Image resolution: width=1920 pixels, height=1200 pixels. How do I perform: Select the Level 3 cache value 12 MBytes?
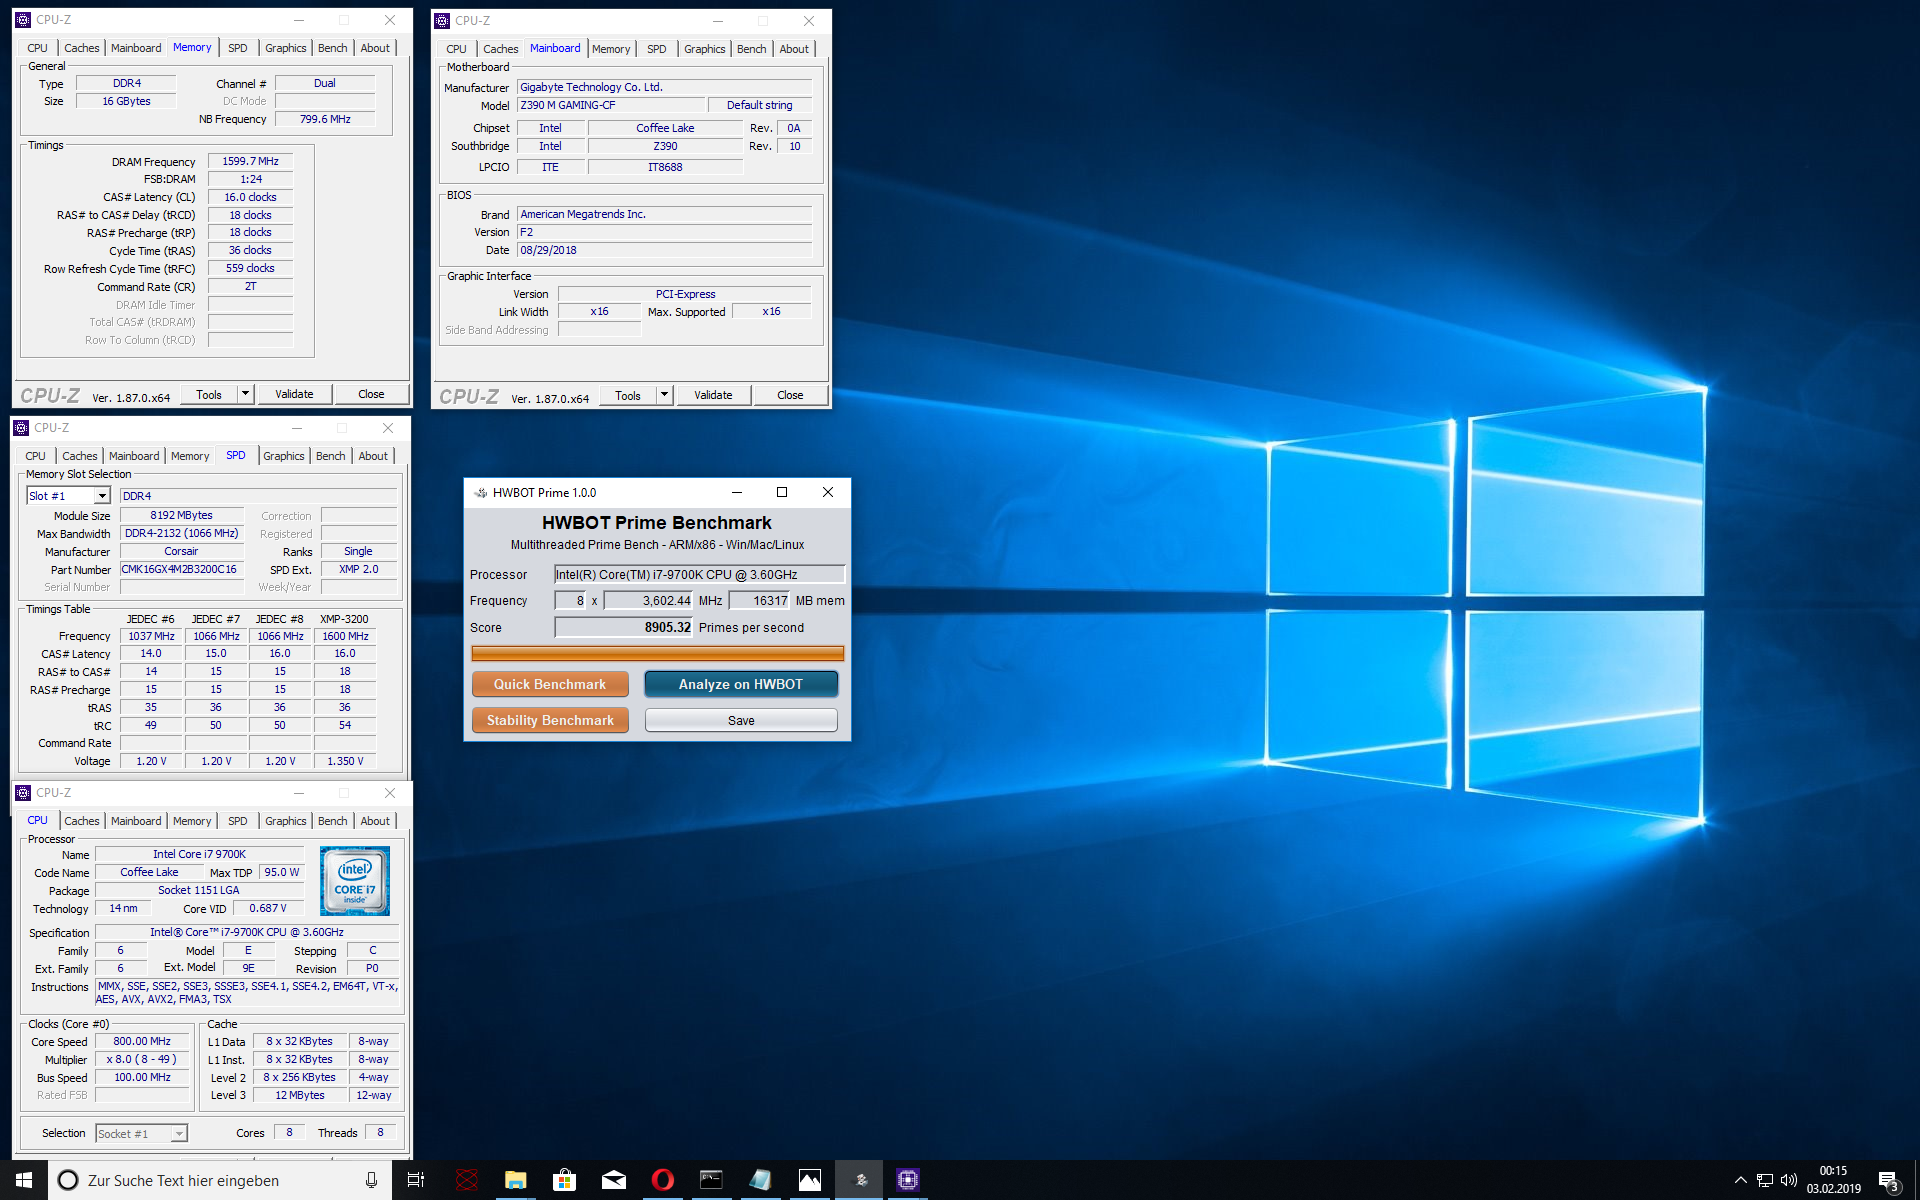(x=300, y=1095)
